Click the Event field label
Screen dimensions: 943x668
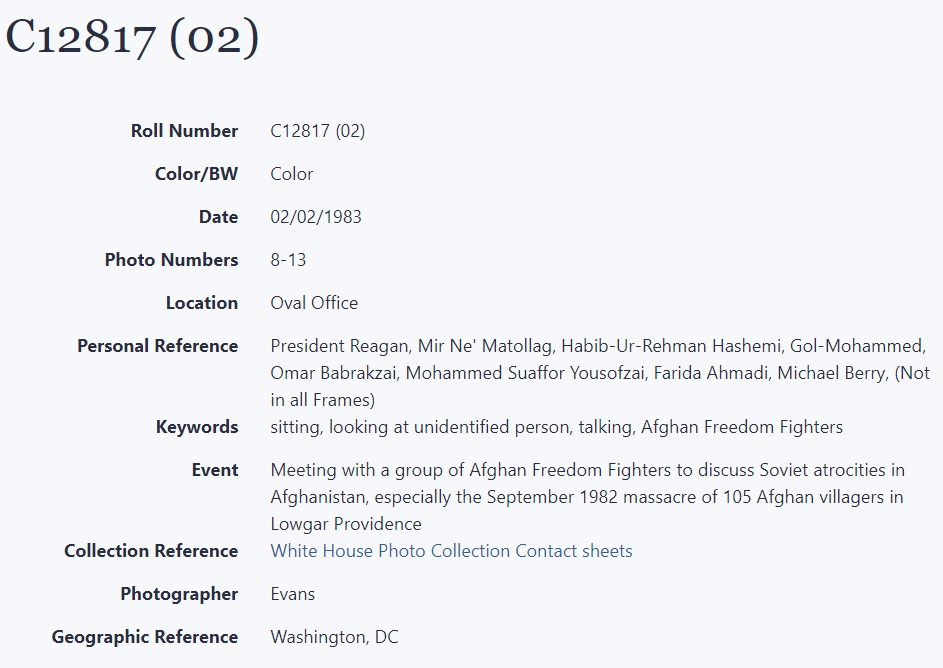[x=215, y=470]
